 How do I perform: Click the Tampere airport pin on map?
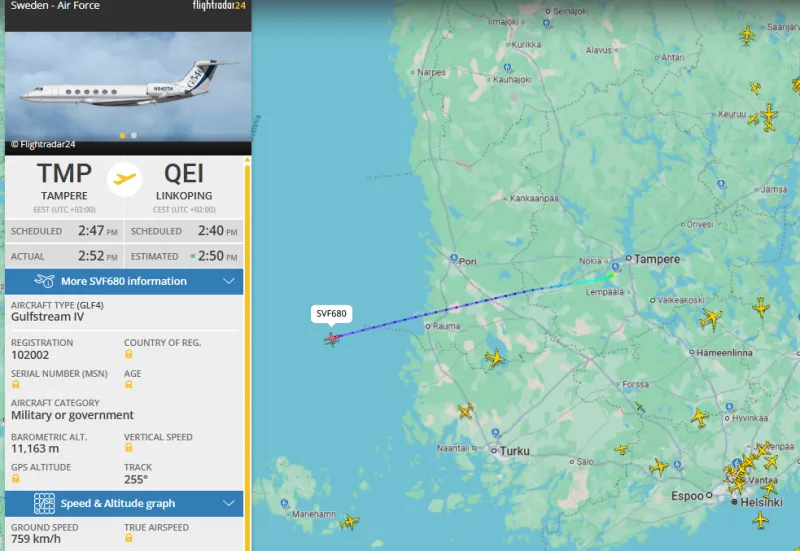pyautogui.click(x=615, y=267)
